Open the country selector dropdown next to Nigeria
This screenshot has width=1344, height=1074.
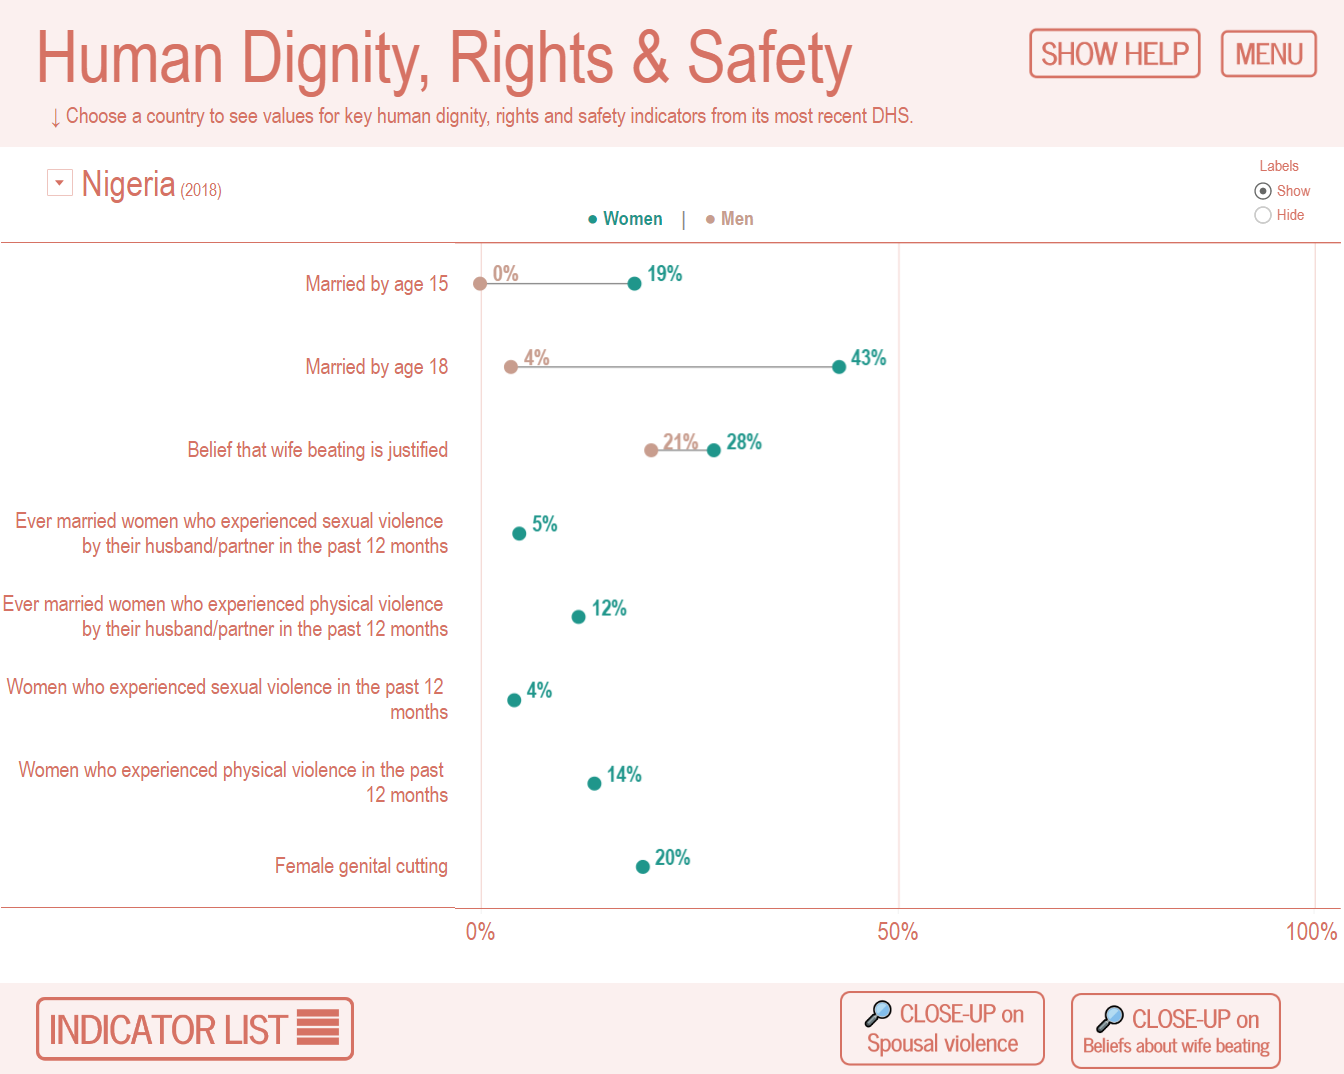point(59,182)
